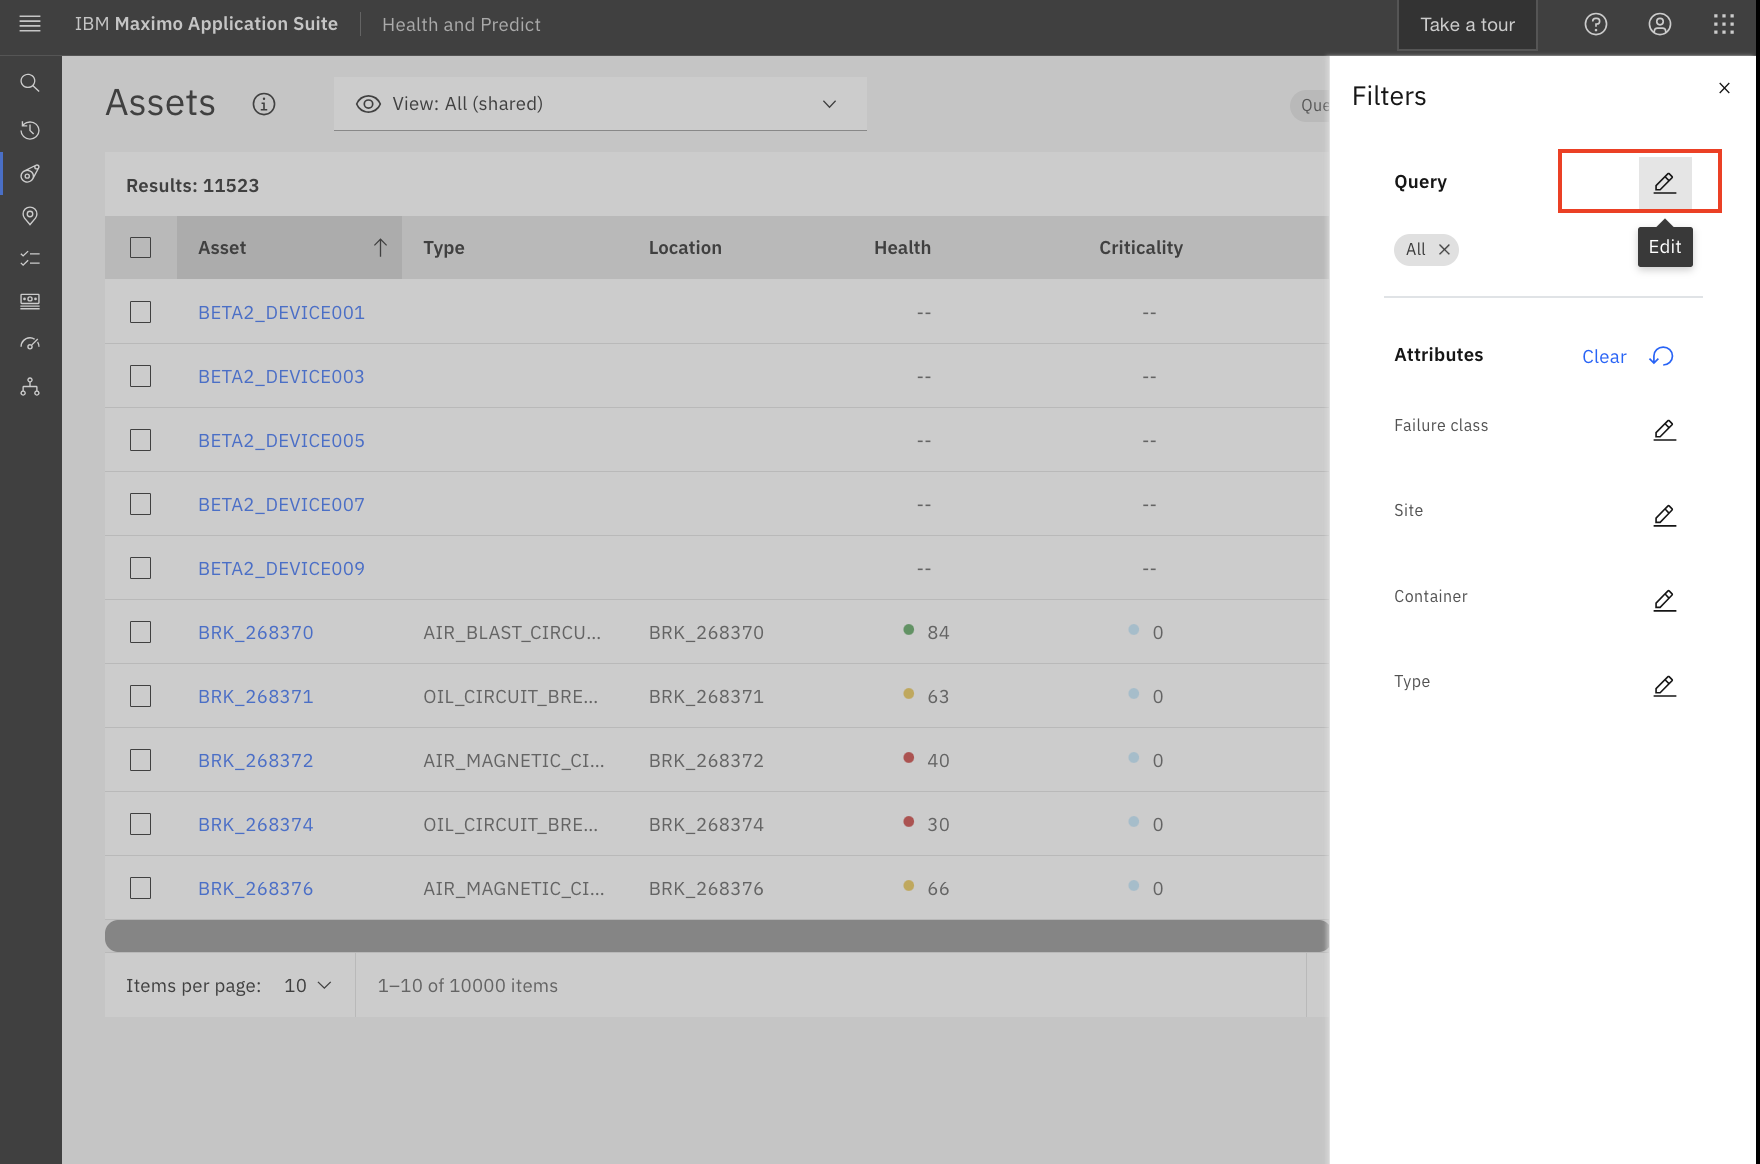The height and width of the screenshot is (1164, 1760).
Task: Click the Health column header
Action: click(x=902, y=248)
